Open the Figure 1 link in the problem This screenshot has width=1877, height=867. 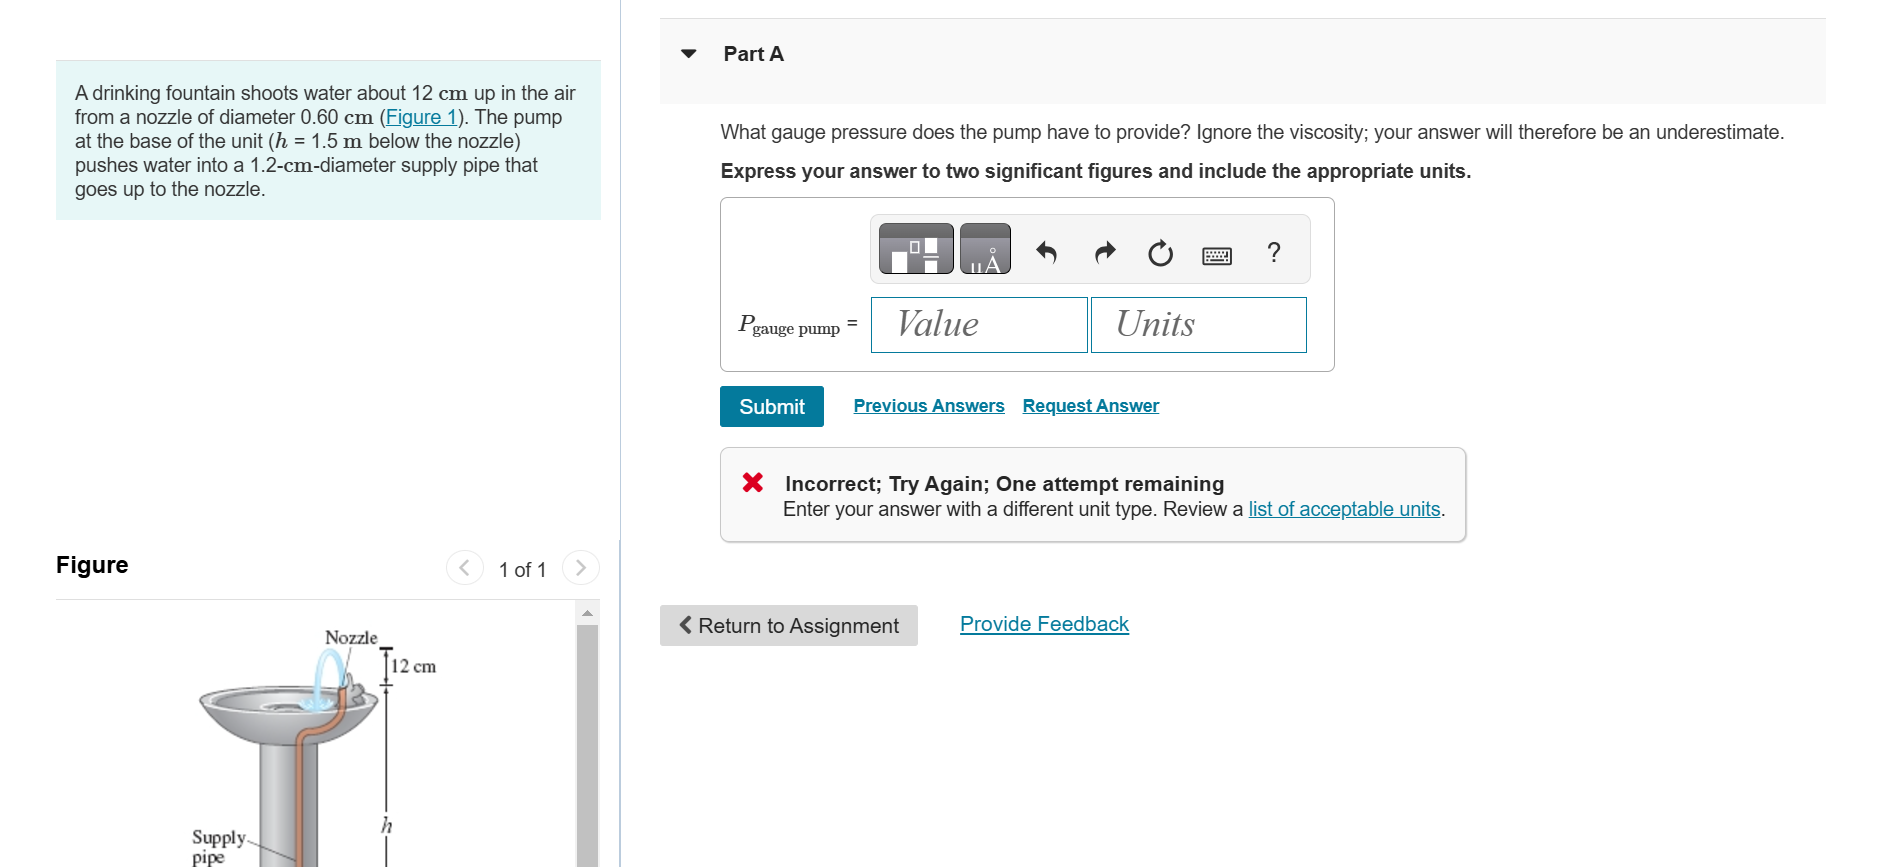[x=421, y=117]
